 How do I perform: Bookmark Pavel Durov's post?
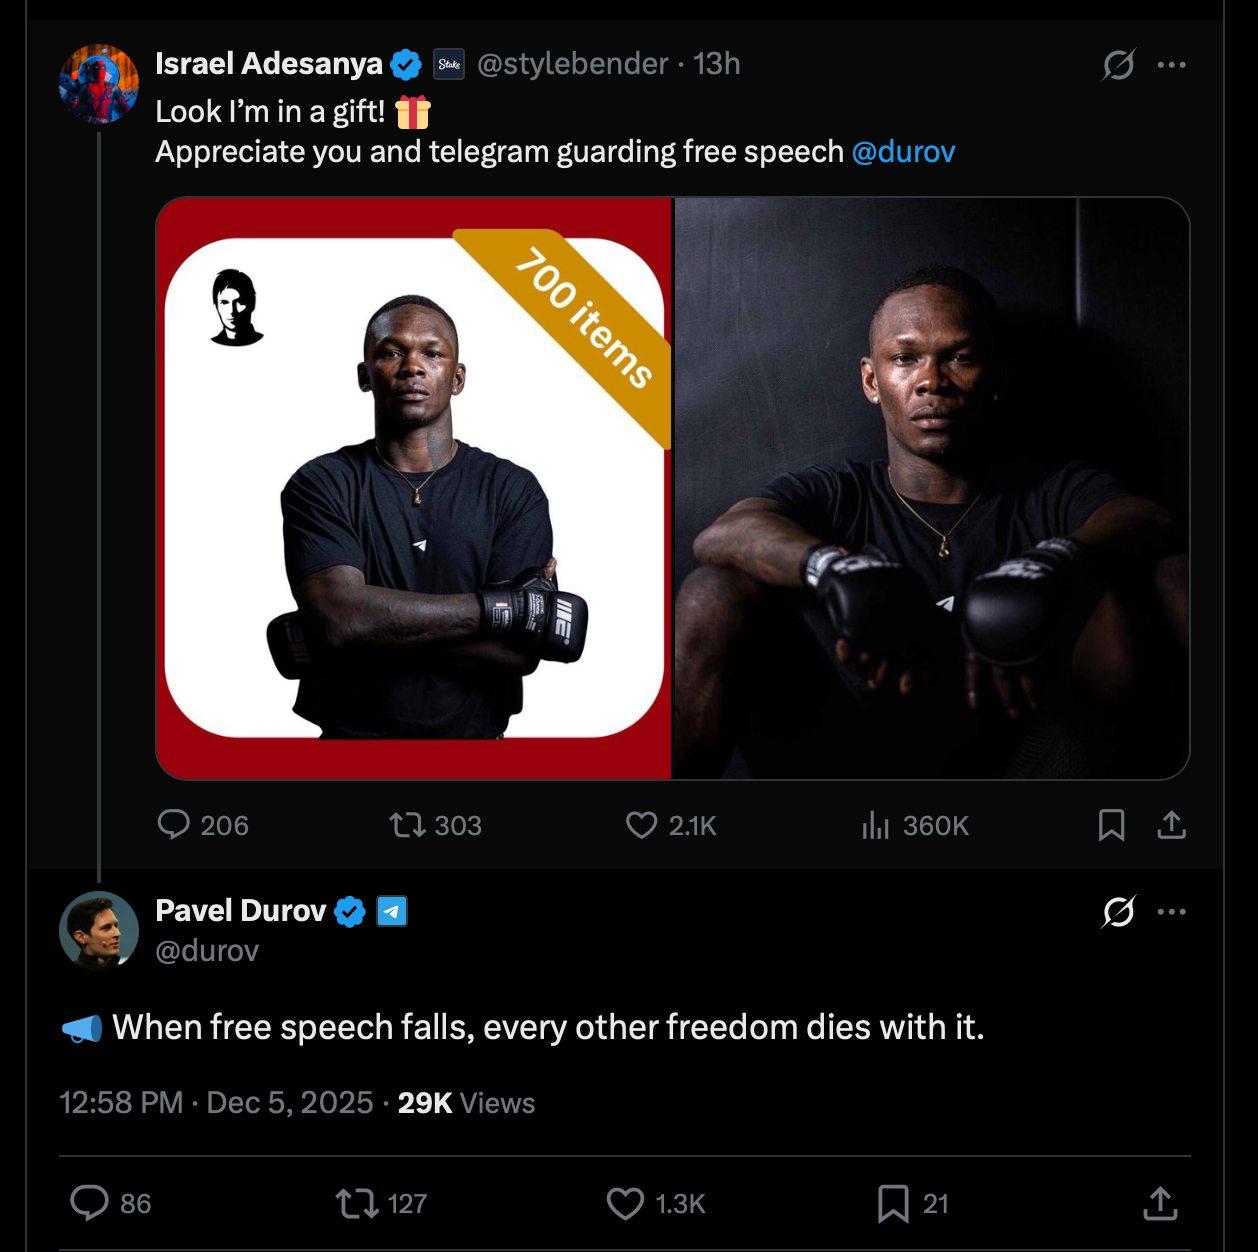(892, 1203)
